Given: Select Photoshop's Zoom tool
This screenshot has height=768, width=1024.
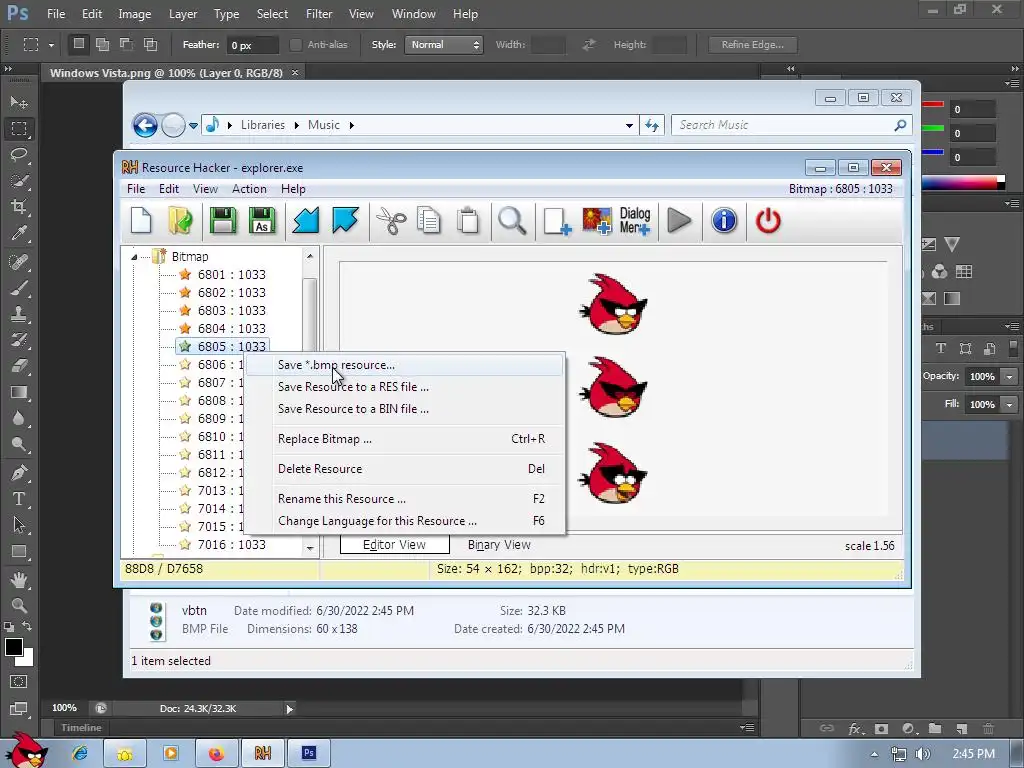Looking at the screenshot, I should [19, 605].
